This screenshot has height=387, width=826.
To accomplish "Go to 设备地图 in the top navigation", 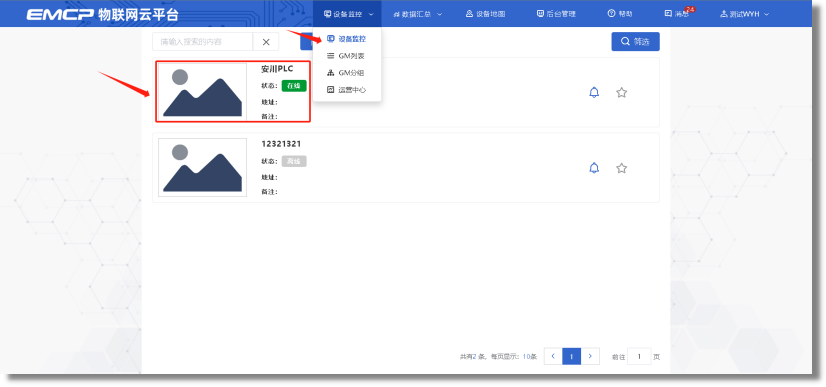I will point(485,14).
